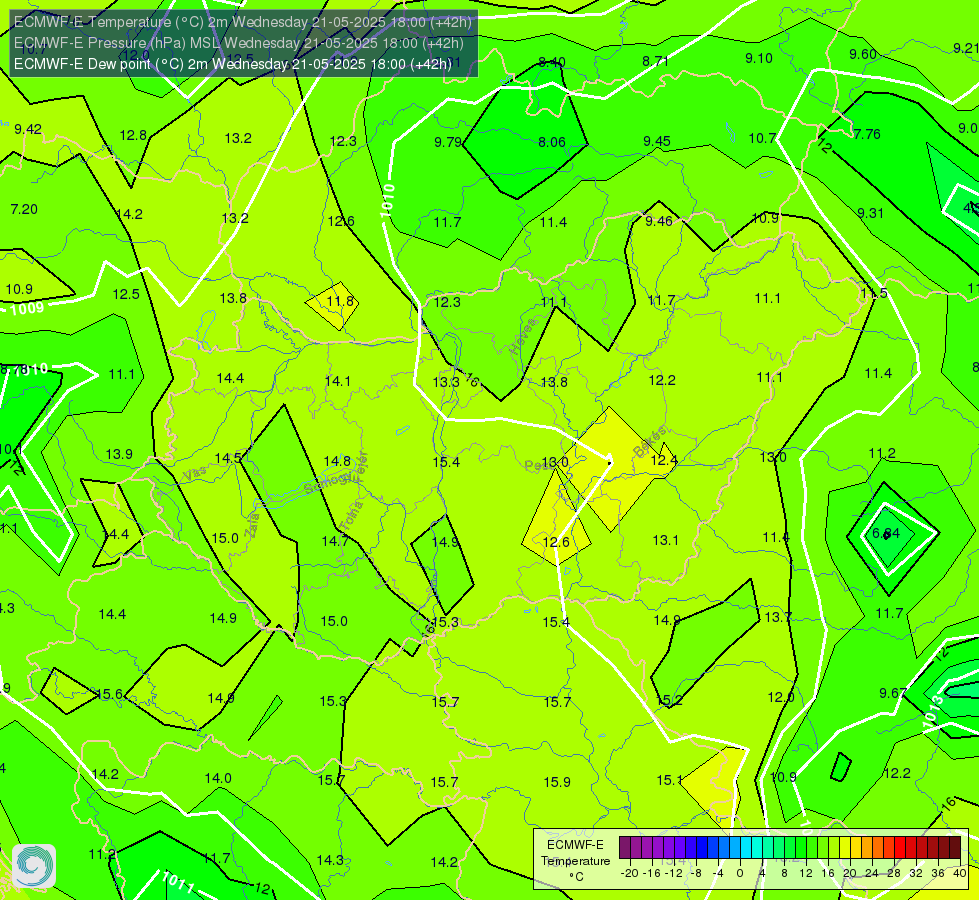Click the 7.20 temperature value
This screenshot has height=900, width=979.
(x=24, y=209)
